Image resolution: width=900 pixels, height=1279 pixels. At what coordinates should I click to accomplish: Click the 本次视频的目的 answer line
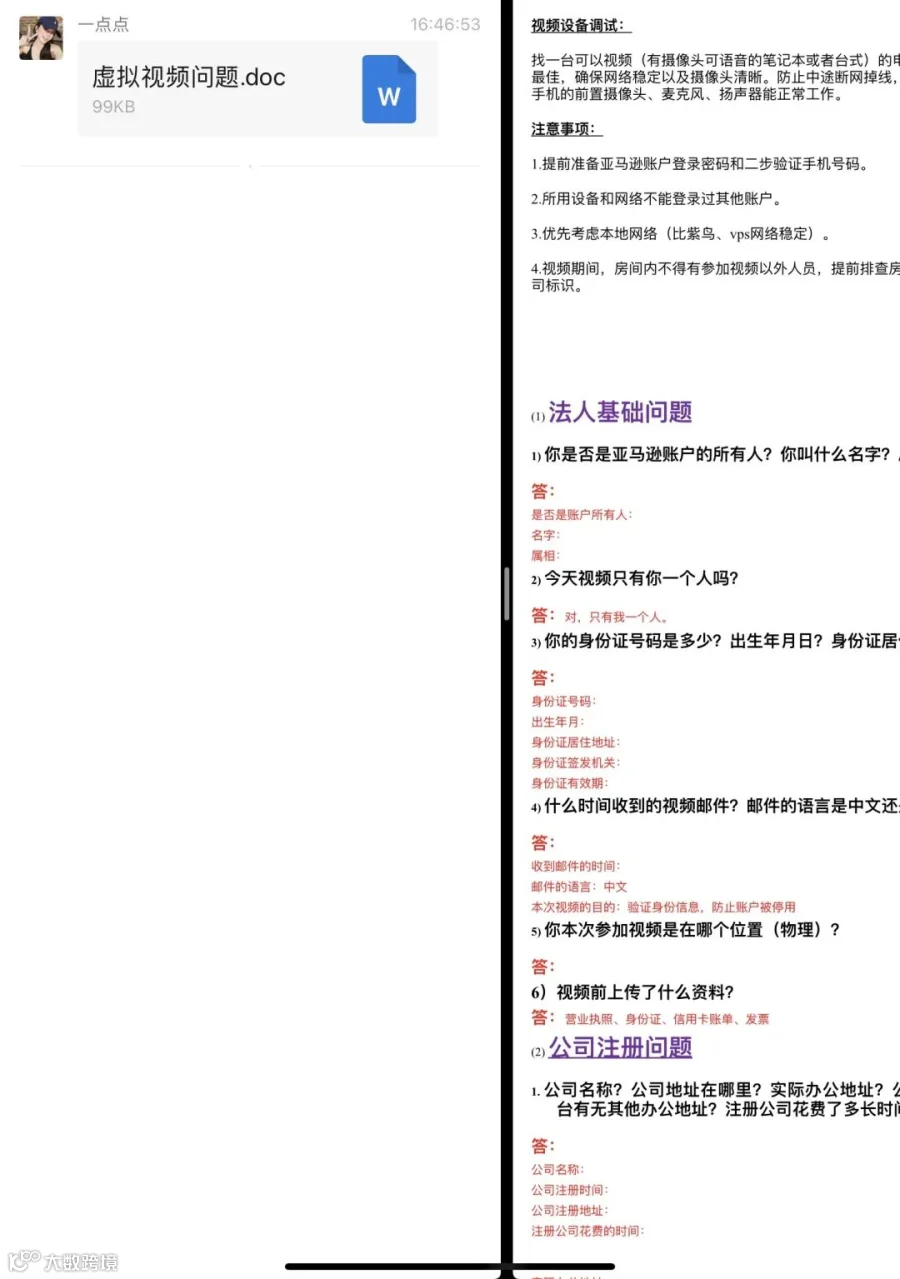click(663, 907)
